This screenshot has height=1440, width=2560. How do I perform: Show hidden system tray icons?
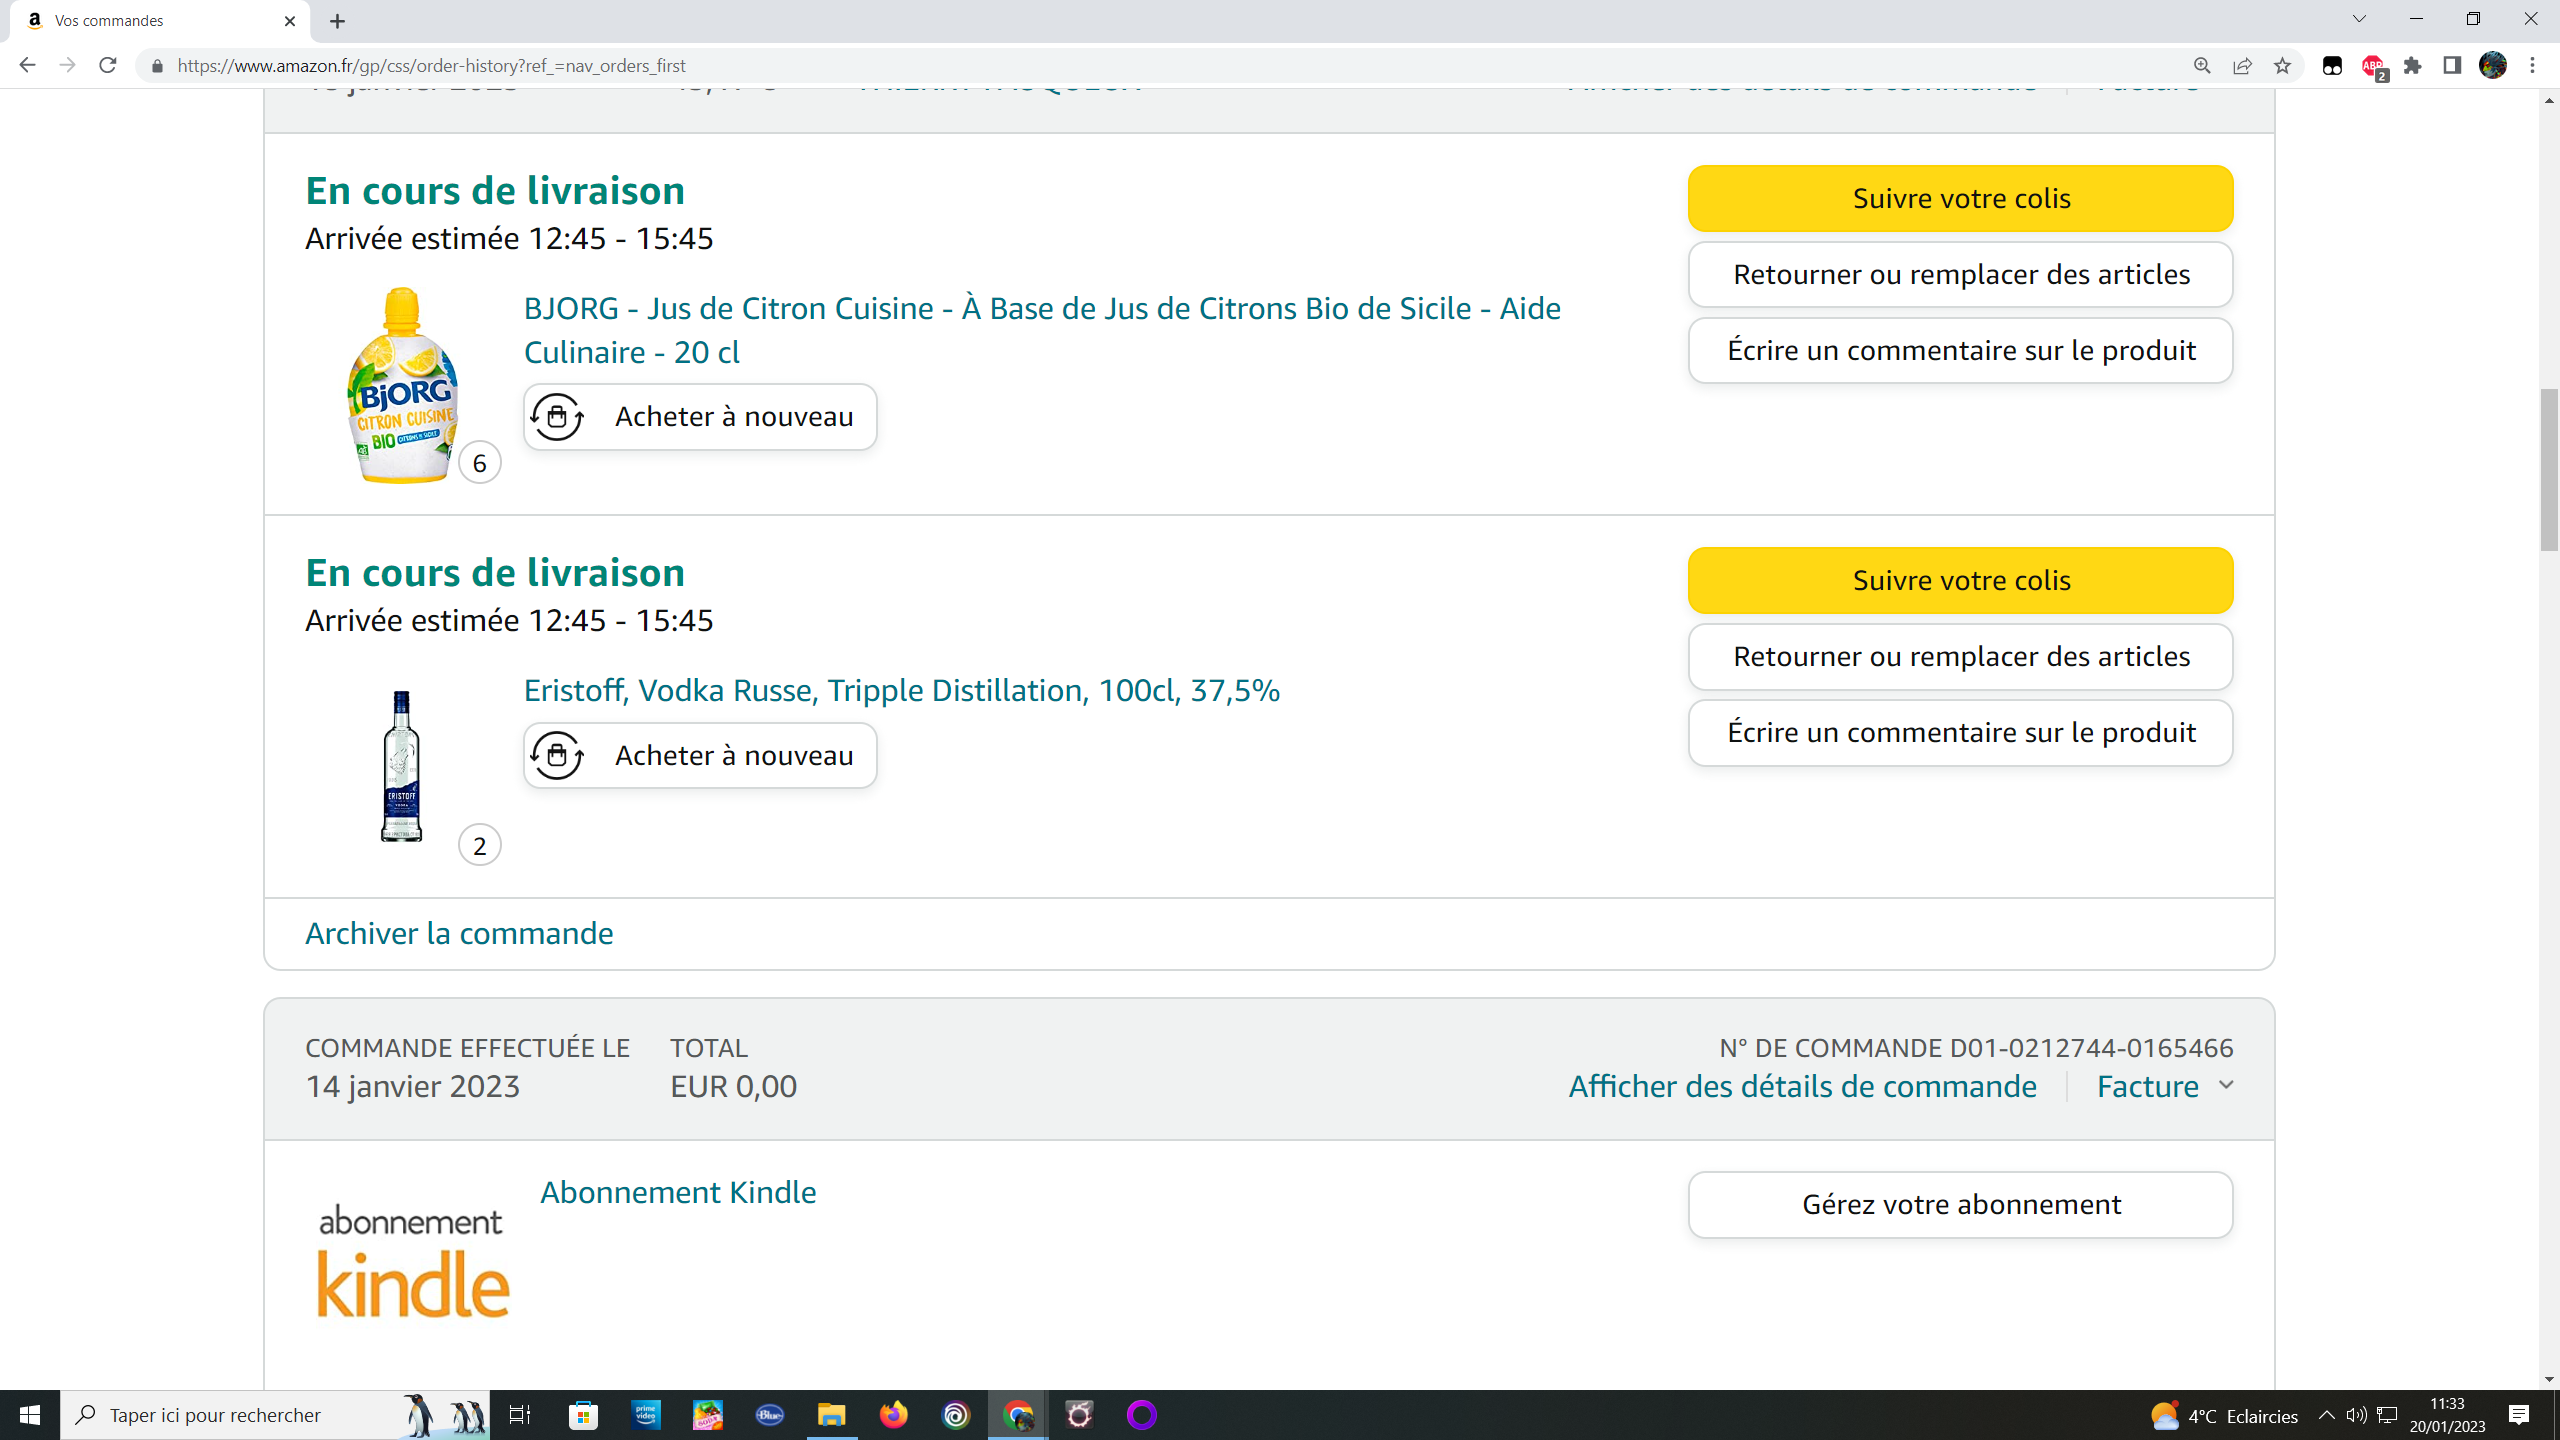pyautogui.click(x=2326, y=1415)
